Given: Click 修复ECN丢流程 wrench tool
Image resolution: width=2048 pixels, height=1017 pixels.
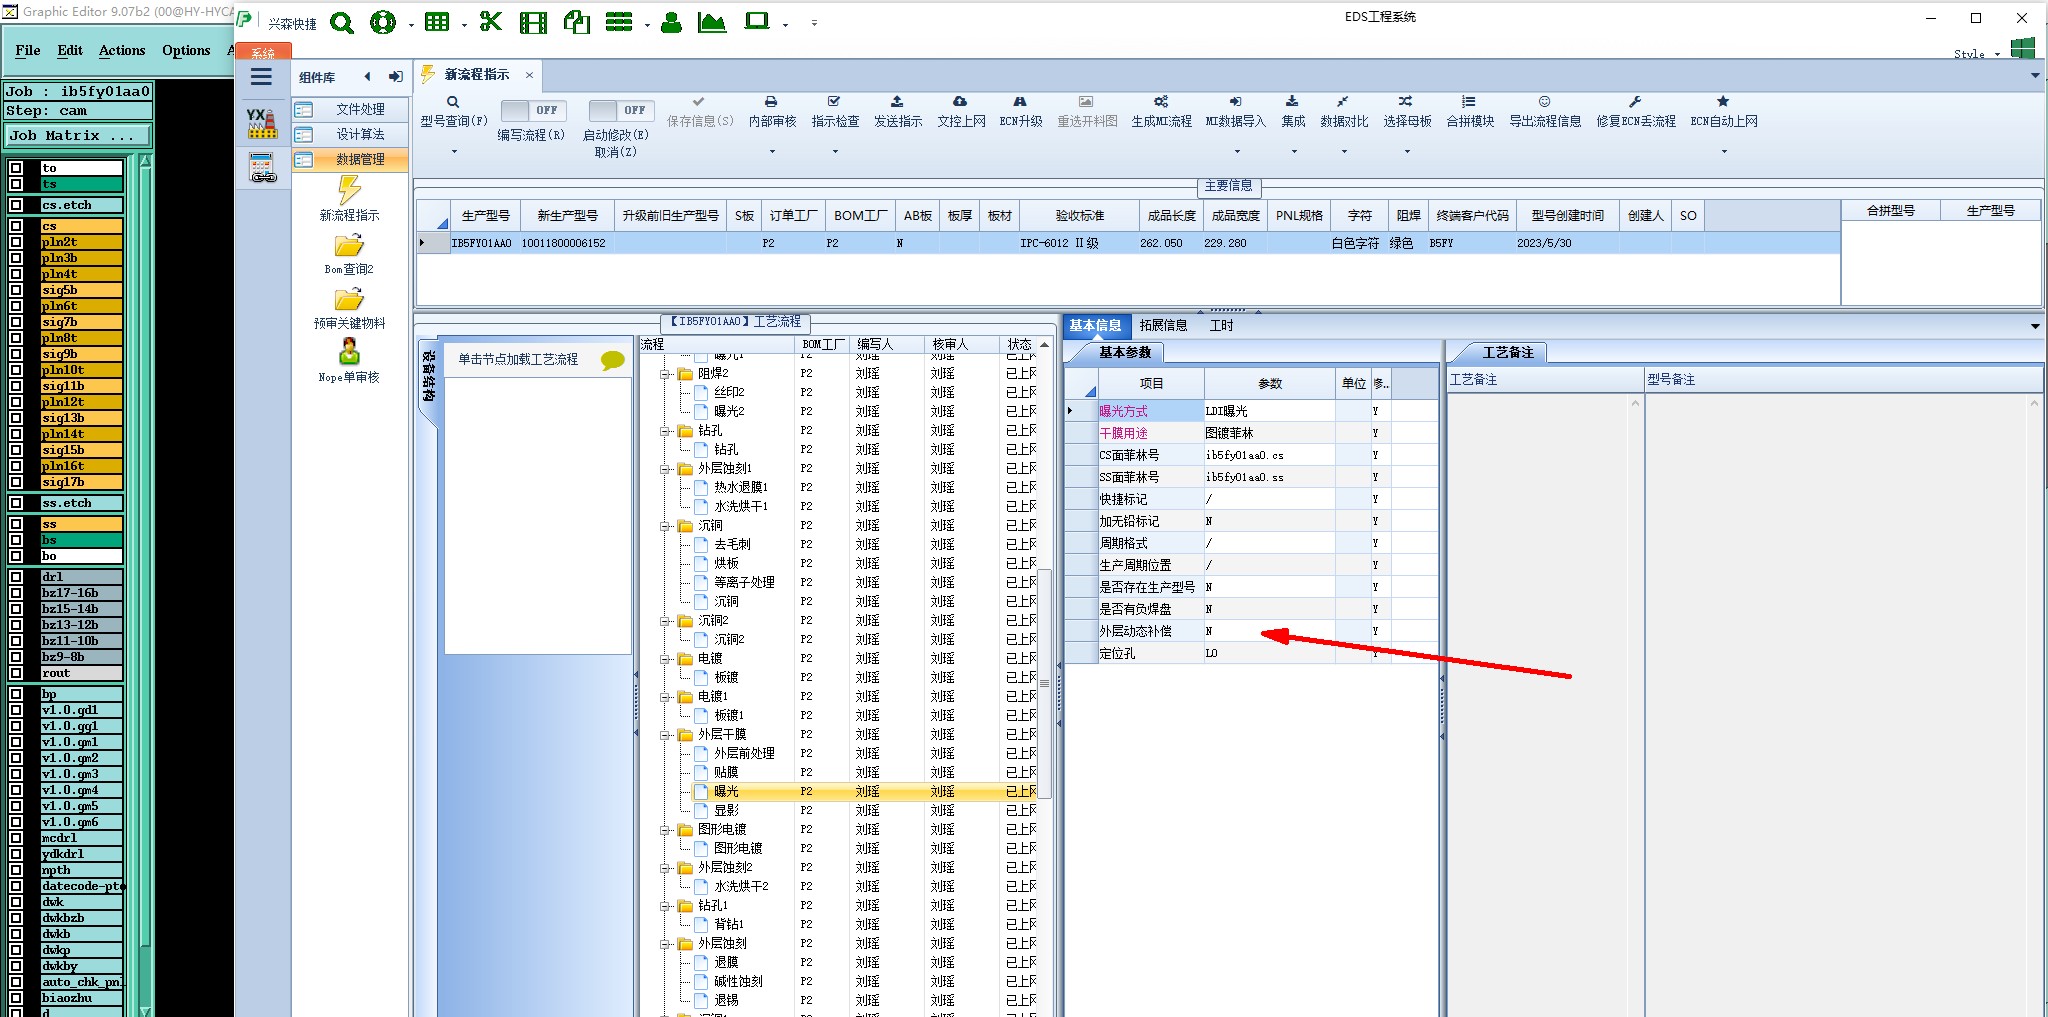Looking at the screenshot, I should [x=1636, y=111].
